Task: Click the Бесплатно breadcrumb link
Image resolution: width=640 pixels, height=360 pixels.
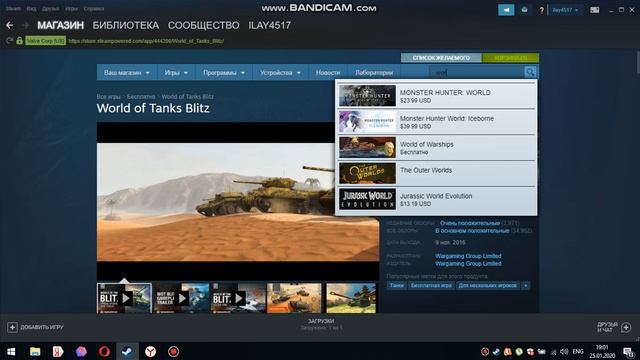Action: click(141, 97)
